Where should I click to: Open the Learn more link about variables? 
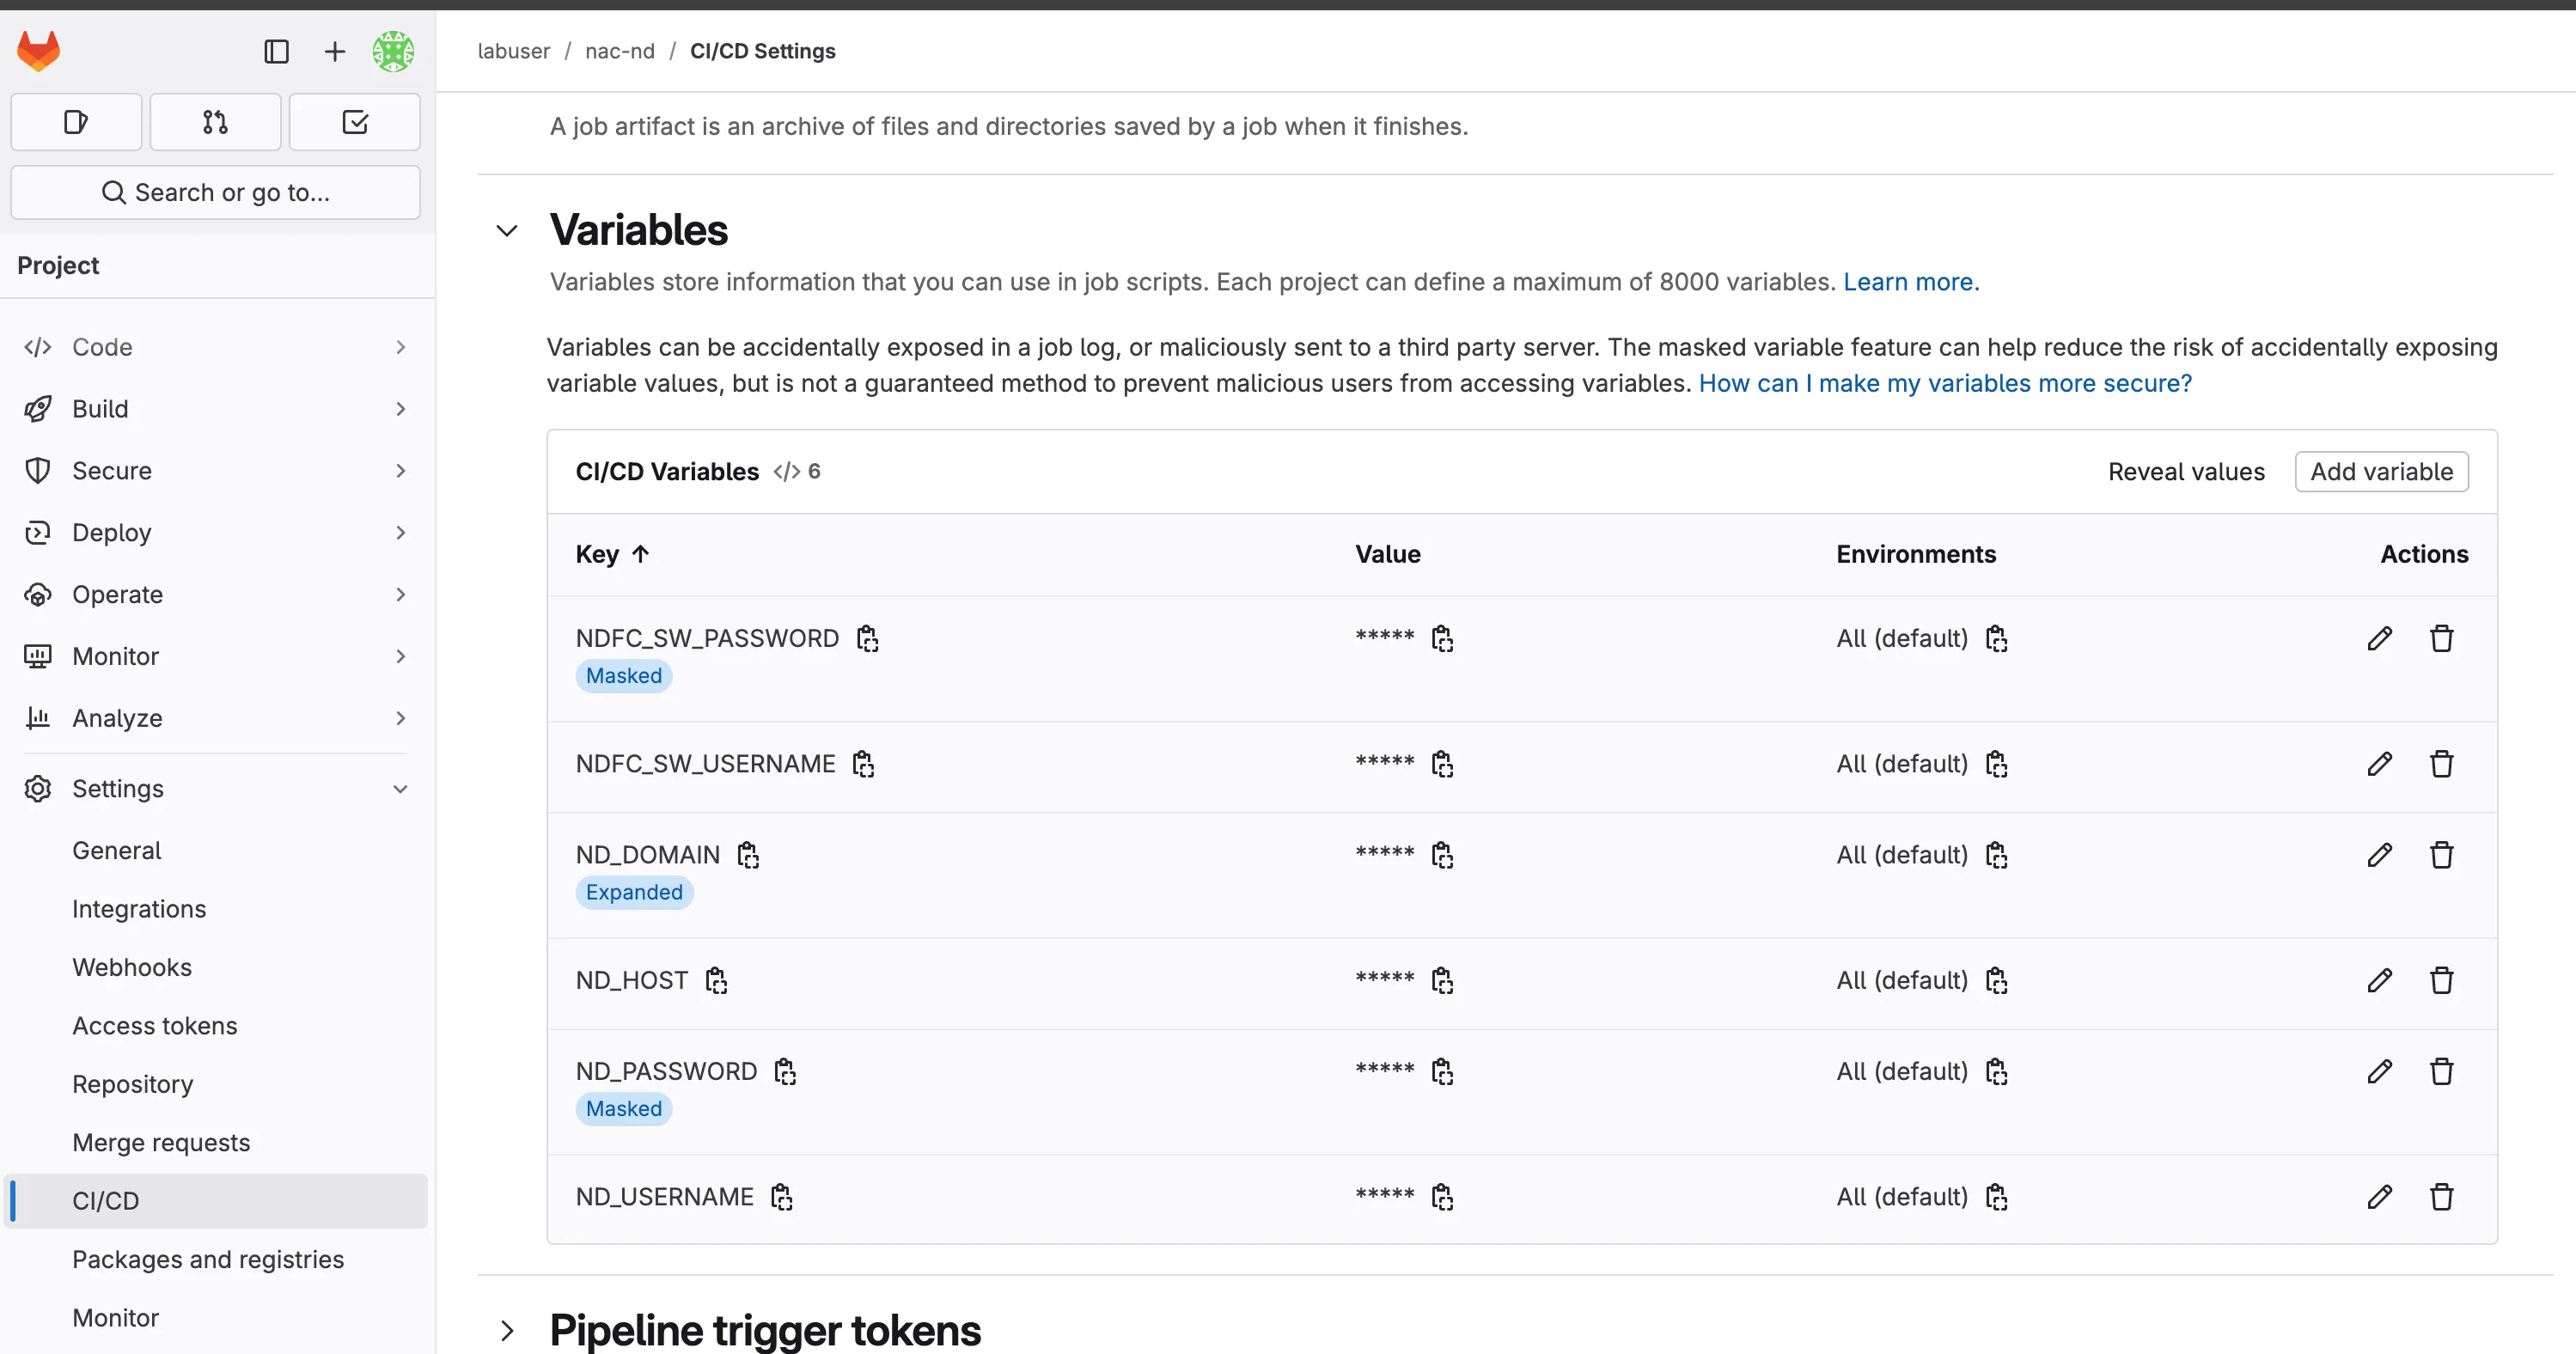pos(1909,281)
